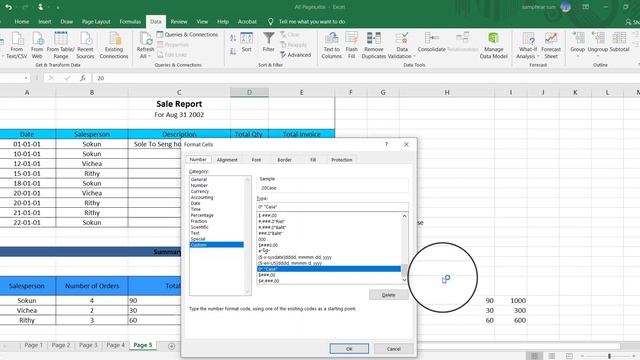This screenshot has height=360, width=640.
Task: Switch to the Insert ribbon tab
Action: tap(45, 22)
